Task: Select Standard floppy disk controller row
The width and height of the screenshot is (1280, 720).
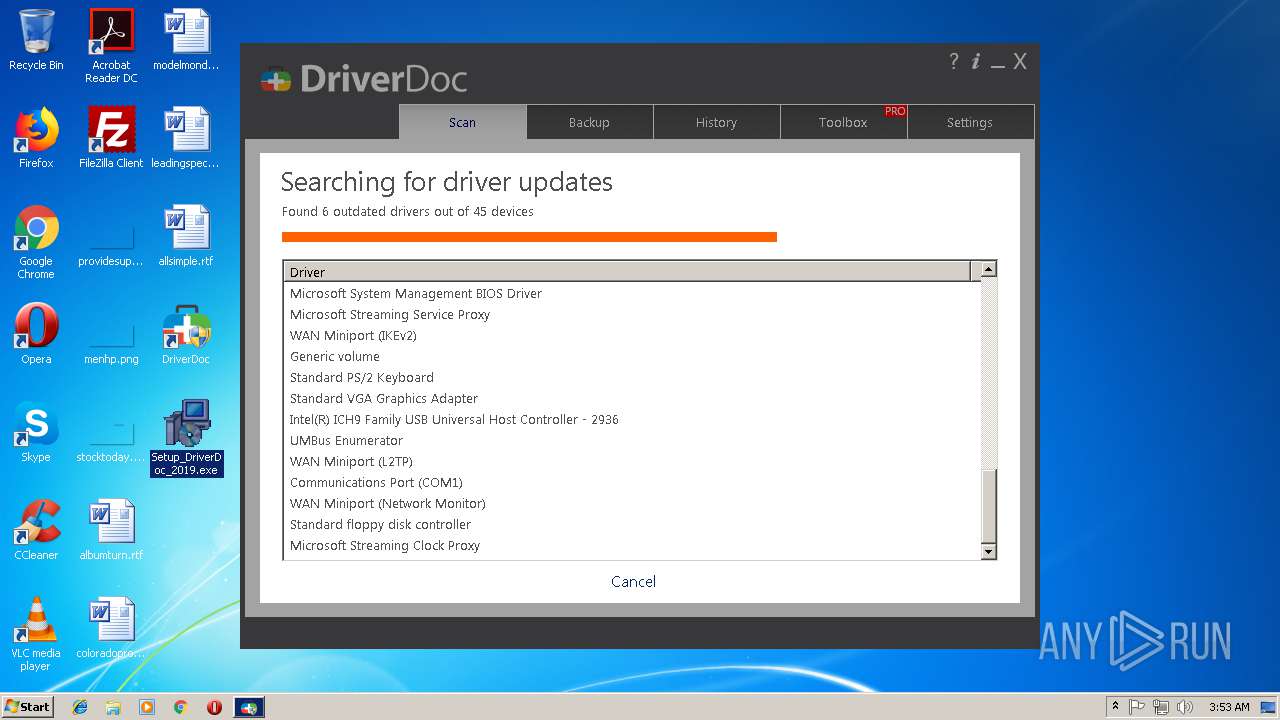Action: coord(632,524)
